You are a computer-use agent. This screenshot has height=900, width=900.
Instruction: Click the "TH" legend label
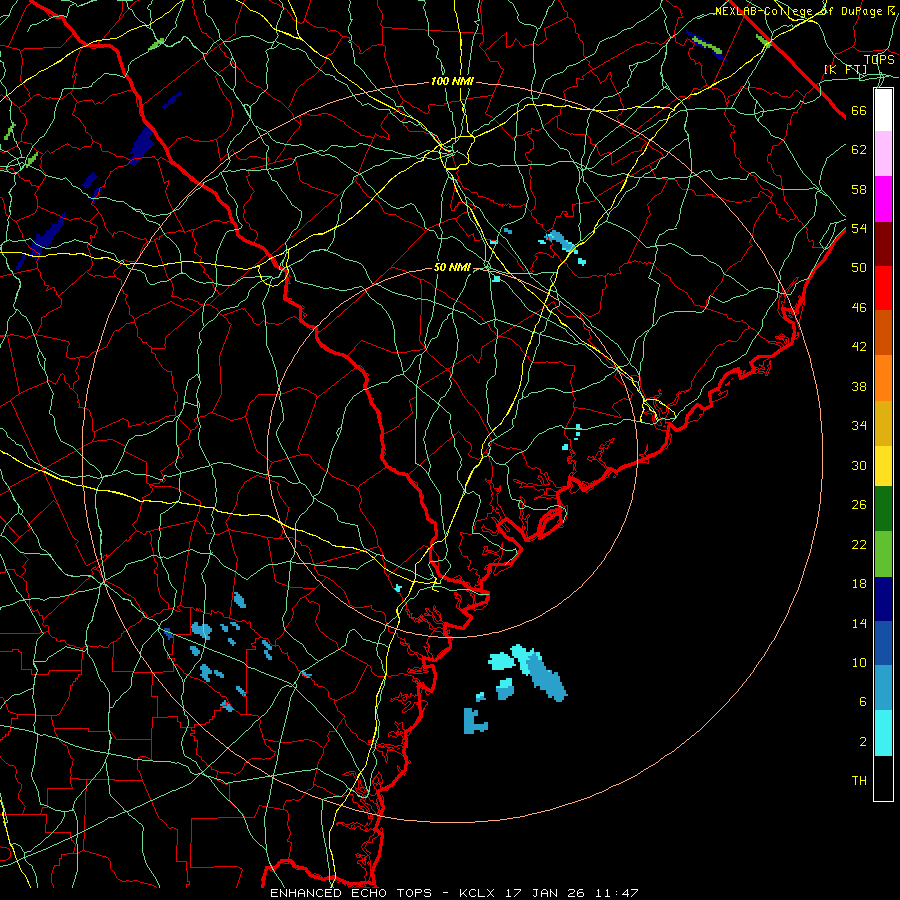pos(859,781)
